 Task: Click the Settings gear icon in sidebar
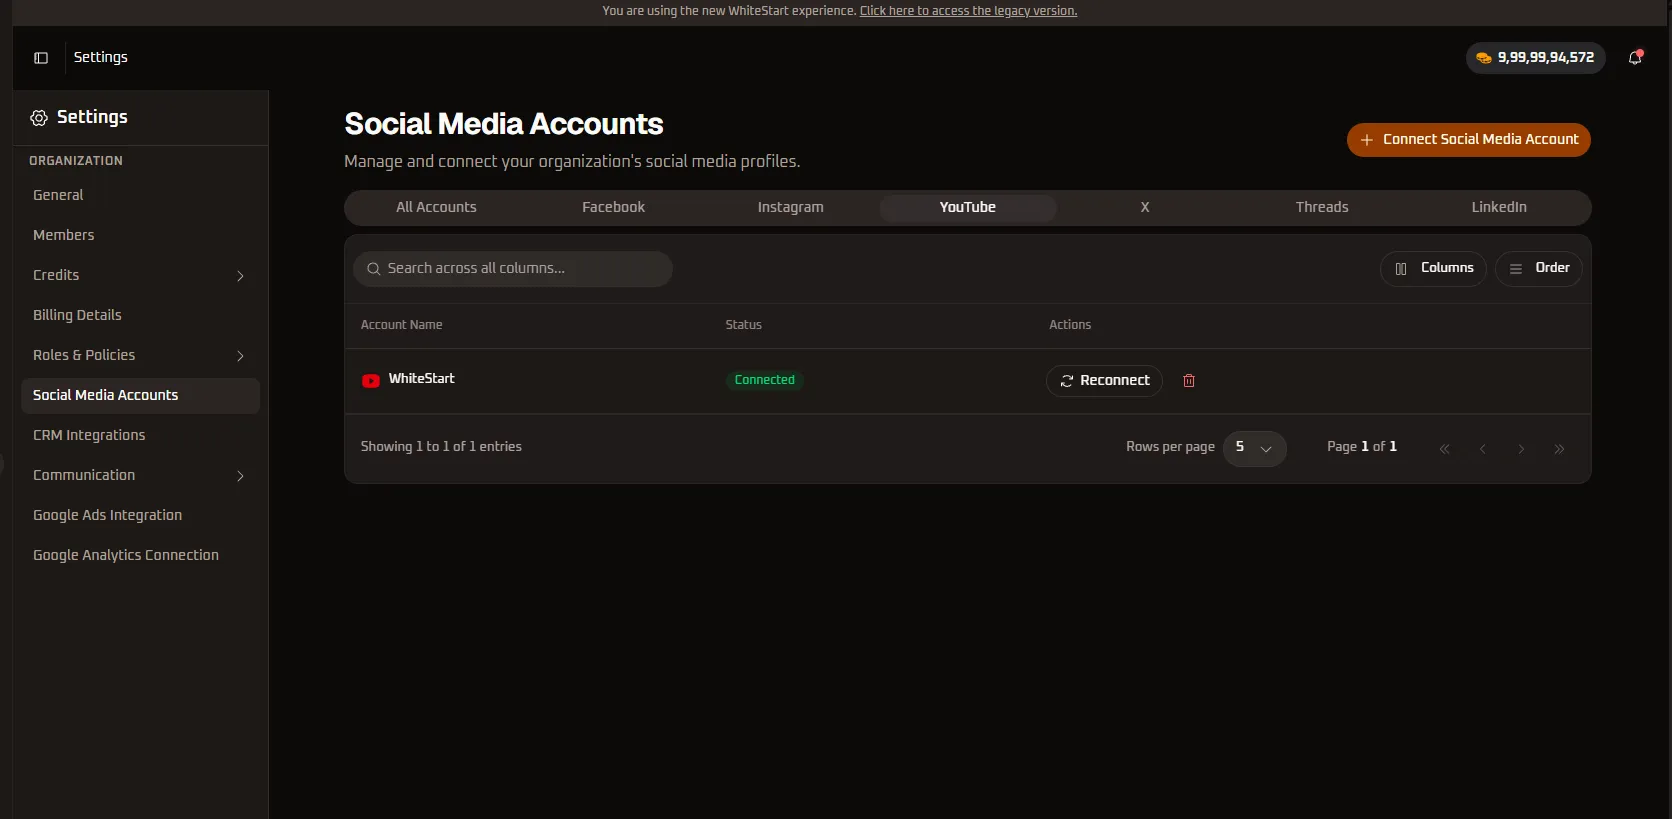tap(39, 118)
